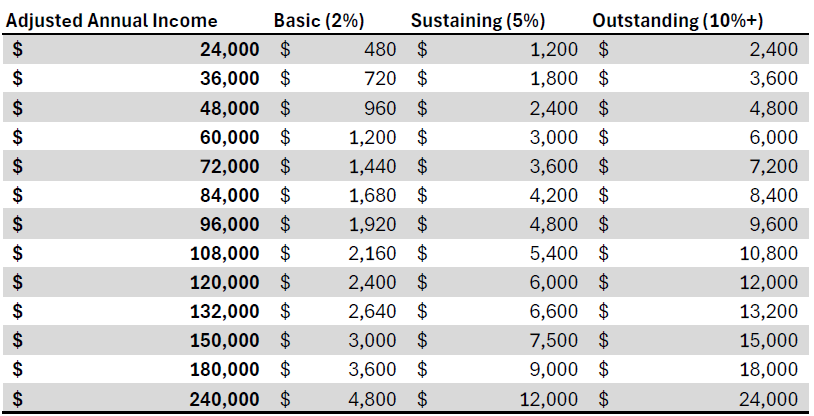Select the 18,000 Outstanding amount cell

click(x=768, y=369)
